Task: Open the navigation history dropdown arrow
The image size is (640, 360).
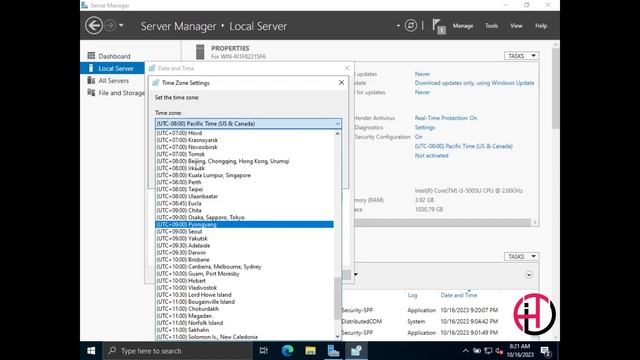Action: [x=121, y=26]
